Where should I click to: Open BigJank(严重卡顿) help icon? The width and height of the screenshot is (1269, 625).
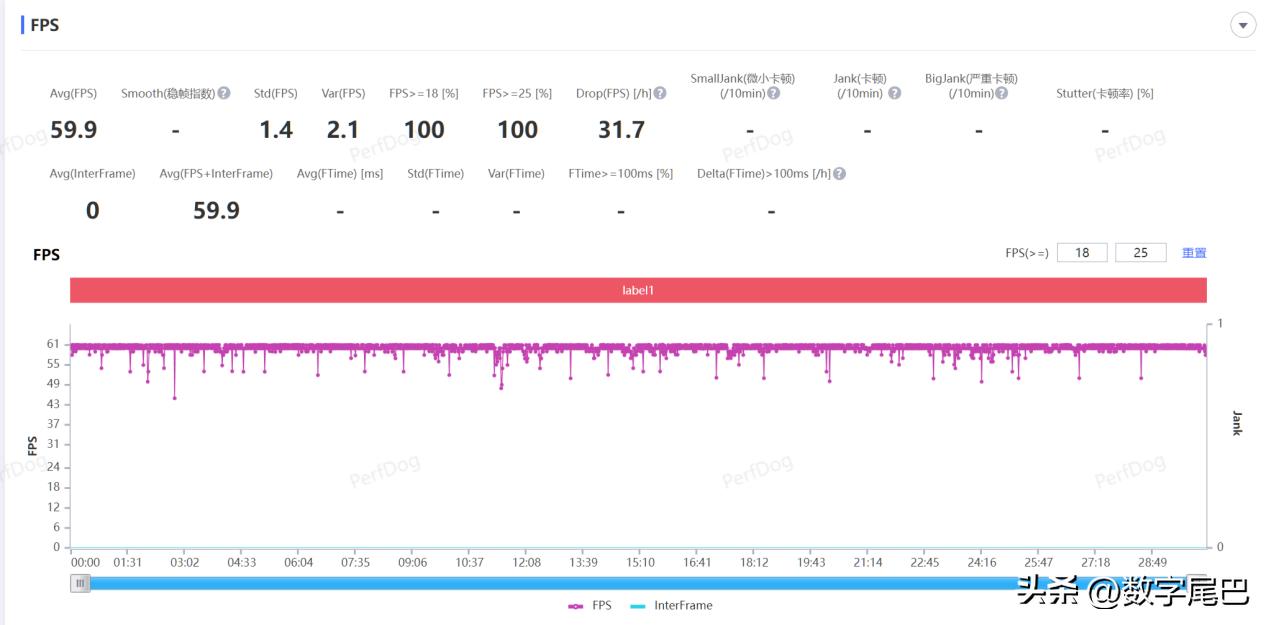[x=1001, y=93]
